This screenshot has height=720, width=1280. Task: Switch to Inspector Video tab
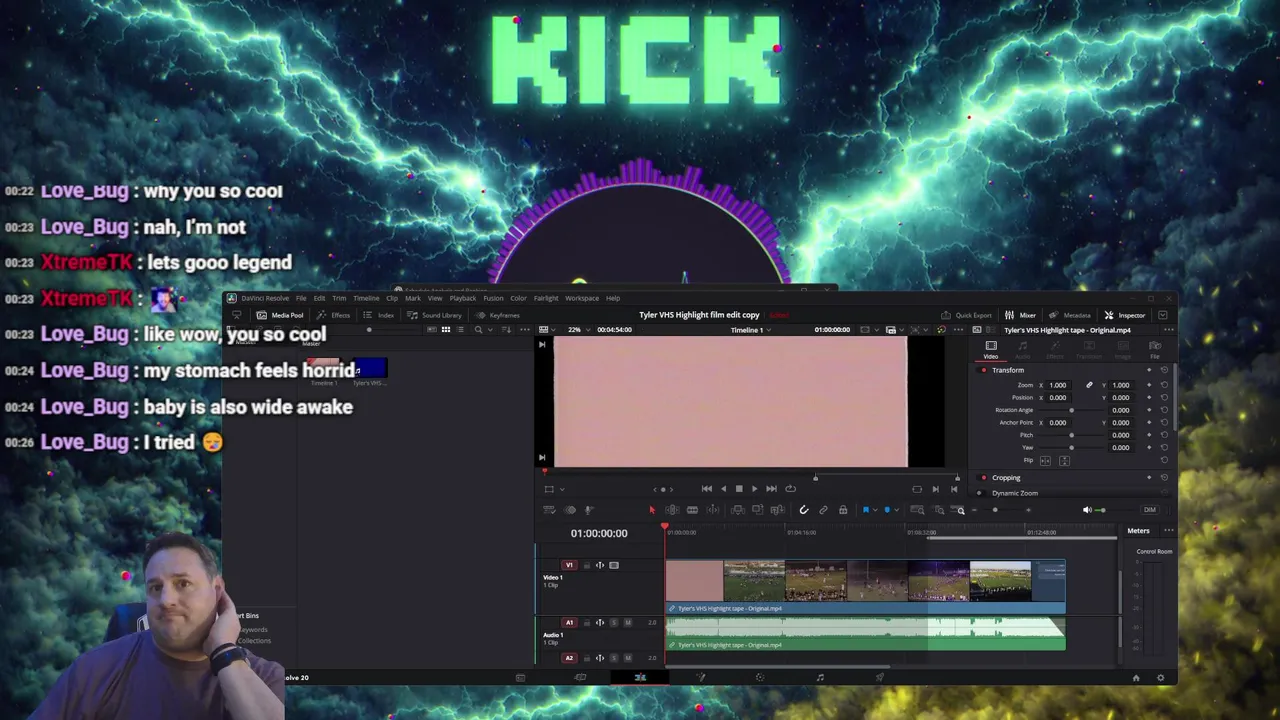coord(991,350)
